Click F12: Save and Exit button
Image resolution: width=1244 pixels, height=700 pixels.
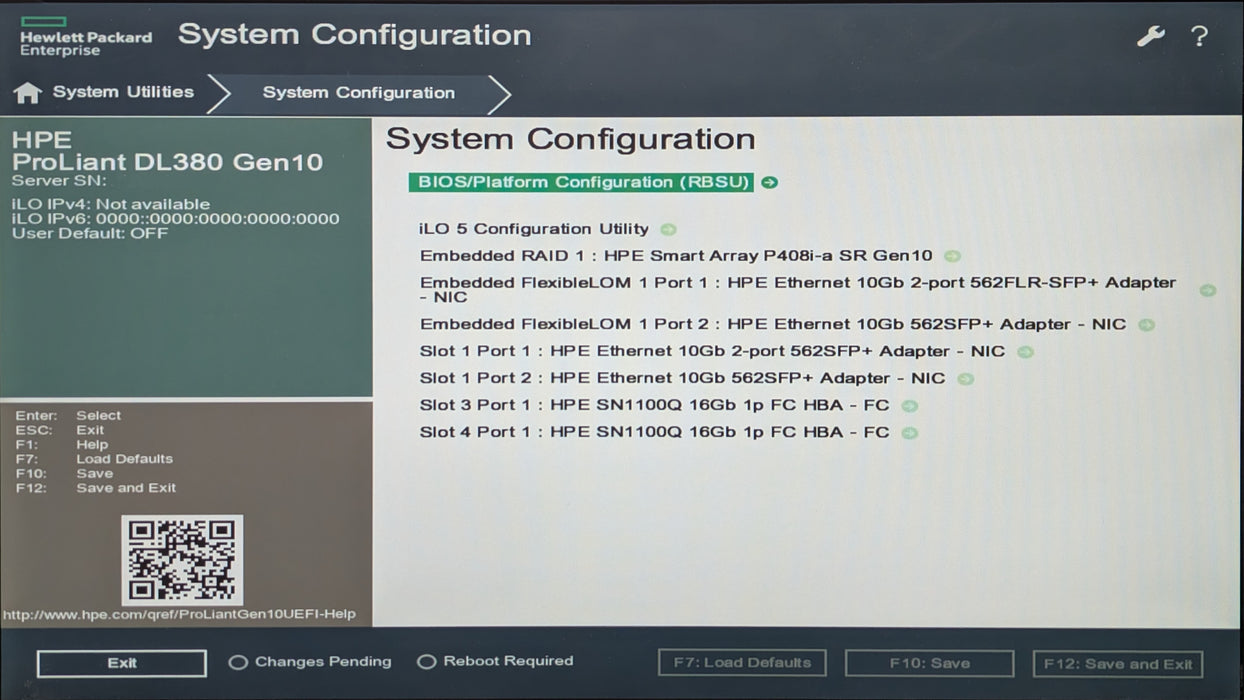click(1117, 664)
